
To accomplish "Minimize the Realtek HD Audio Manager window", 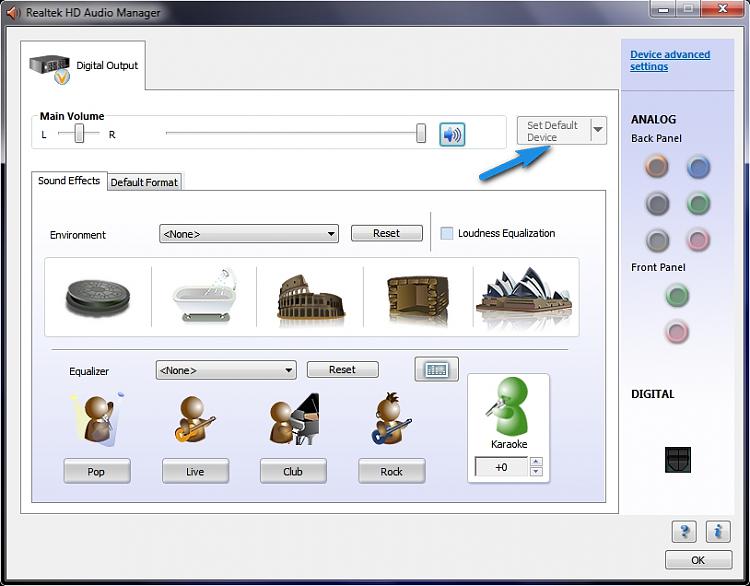I will coord(663,9).
